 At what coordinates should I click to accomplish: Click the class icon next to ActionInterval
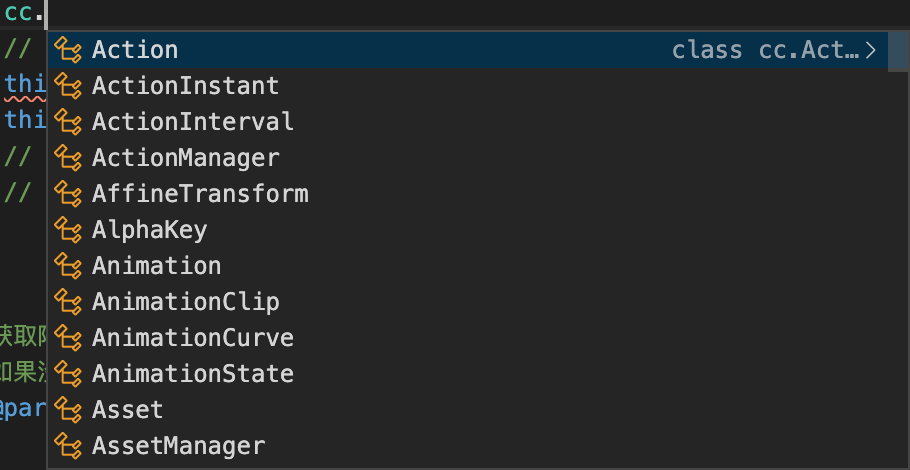(x=68, y=122)
